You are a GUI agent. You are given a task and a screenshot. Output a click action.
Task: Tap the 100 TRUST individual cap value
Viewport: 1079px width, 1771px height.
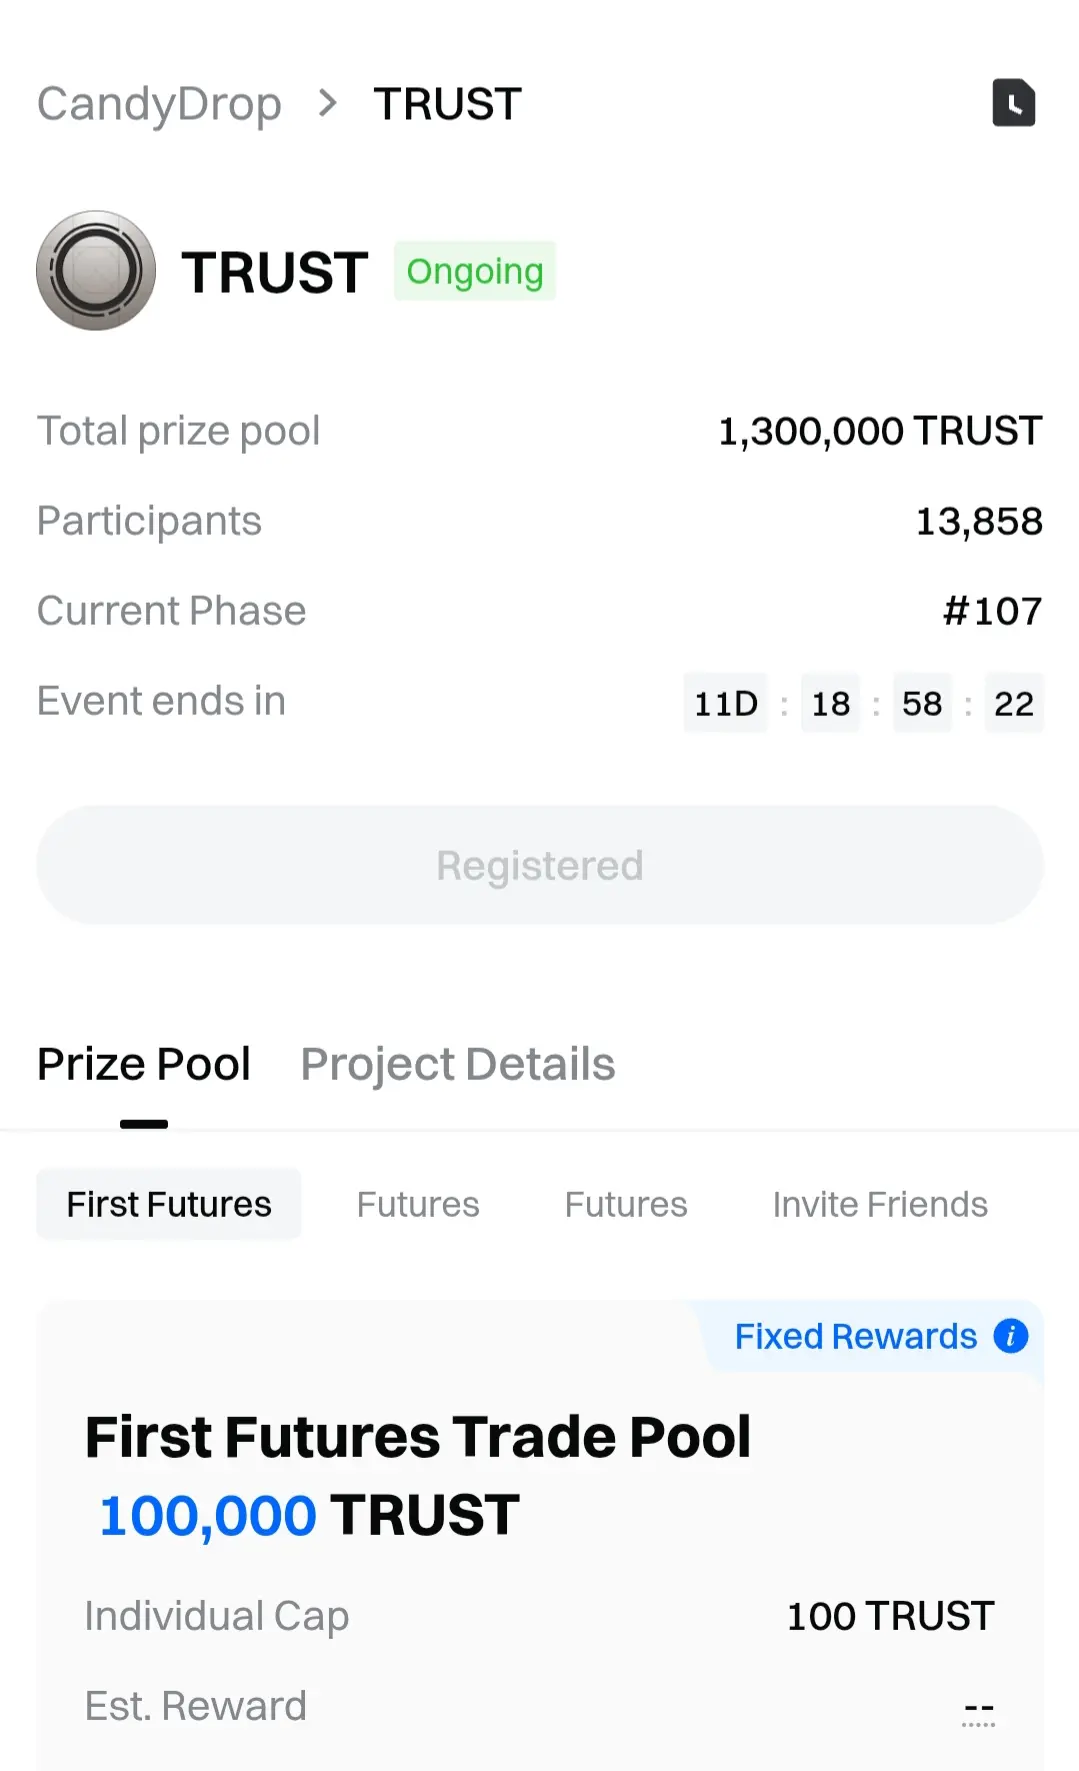[890, 1616]
